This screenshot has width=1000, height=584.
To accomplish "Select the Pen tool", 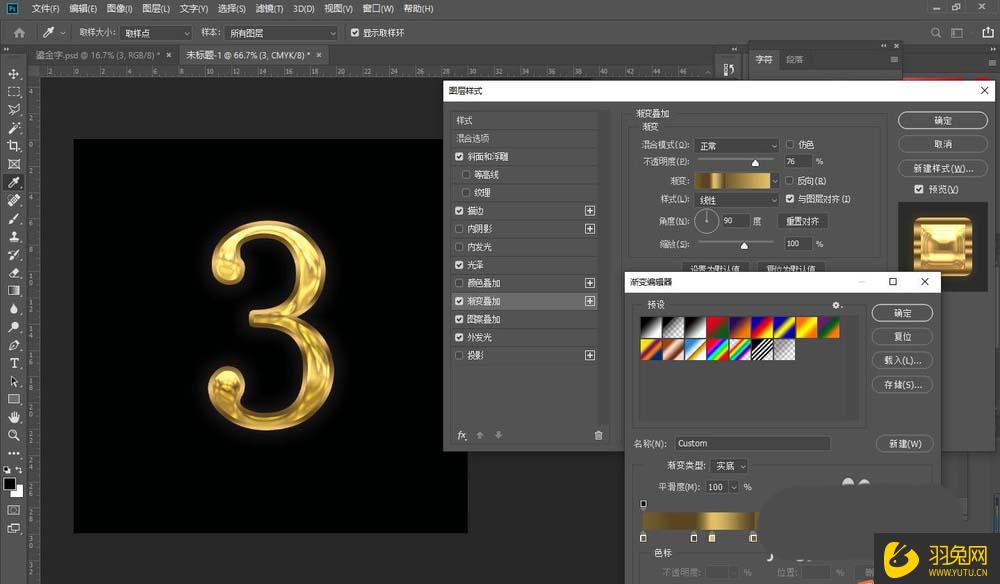I will [13, 346].
